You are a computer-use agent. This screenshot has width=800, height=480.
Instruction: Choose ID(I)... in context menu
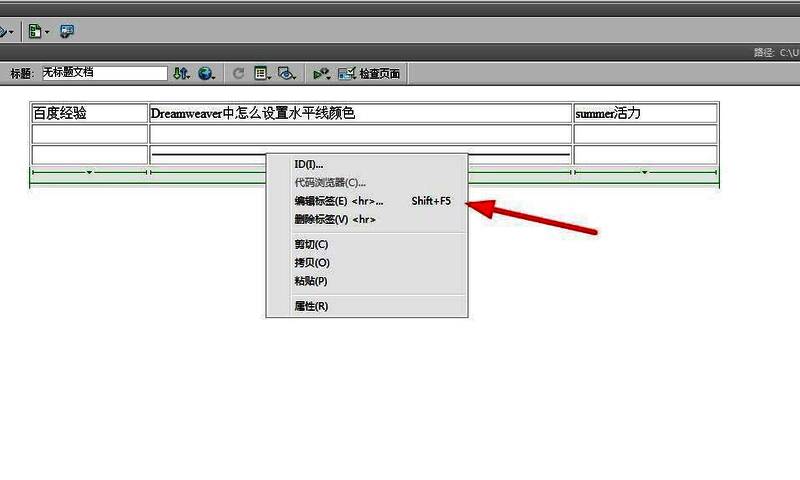pos(308,165)
